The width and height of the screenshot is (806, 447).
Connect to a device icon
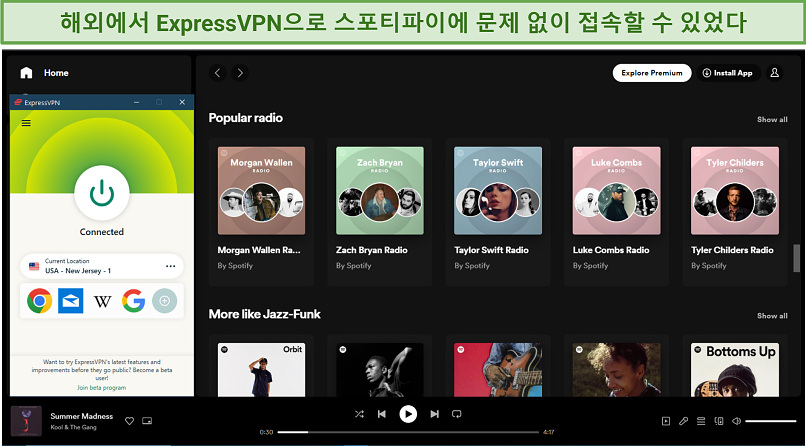719,421
